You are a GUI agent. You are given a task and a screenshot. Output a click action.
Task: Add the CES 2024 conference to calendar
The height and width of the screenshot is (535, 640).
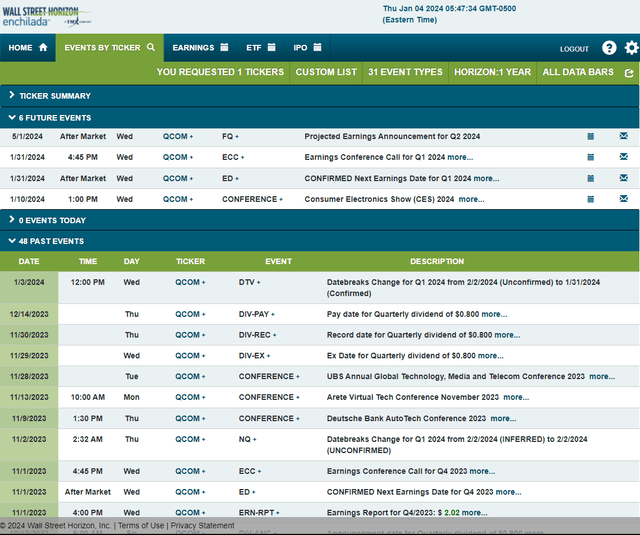(590, 199)
